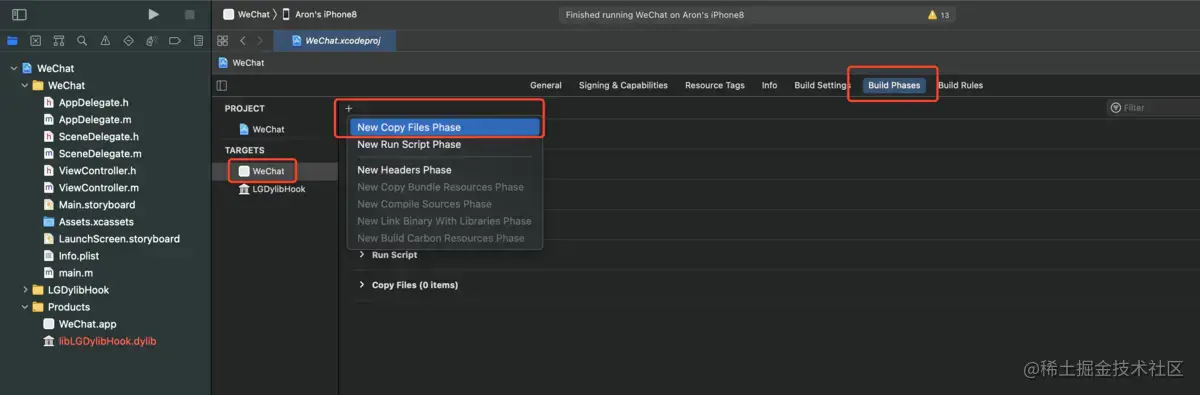This screenshot has width=1200, height=395.
Task: Toggle the navigator sidebar icon
Action: click(x=19, y=15)
